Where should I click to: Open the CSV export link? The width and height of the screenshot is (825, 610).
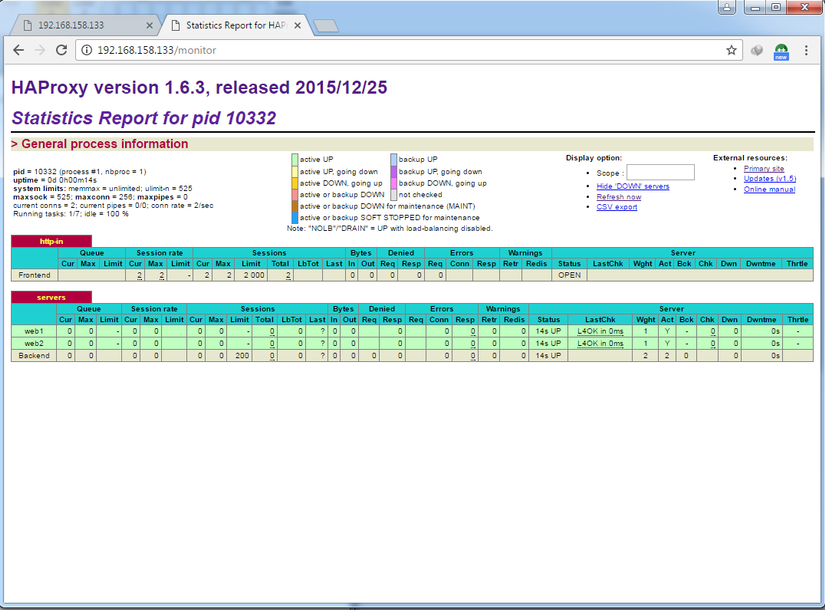point(617,207)
